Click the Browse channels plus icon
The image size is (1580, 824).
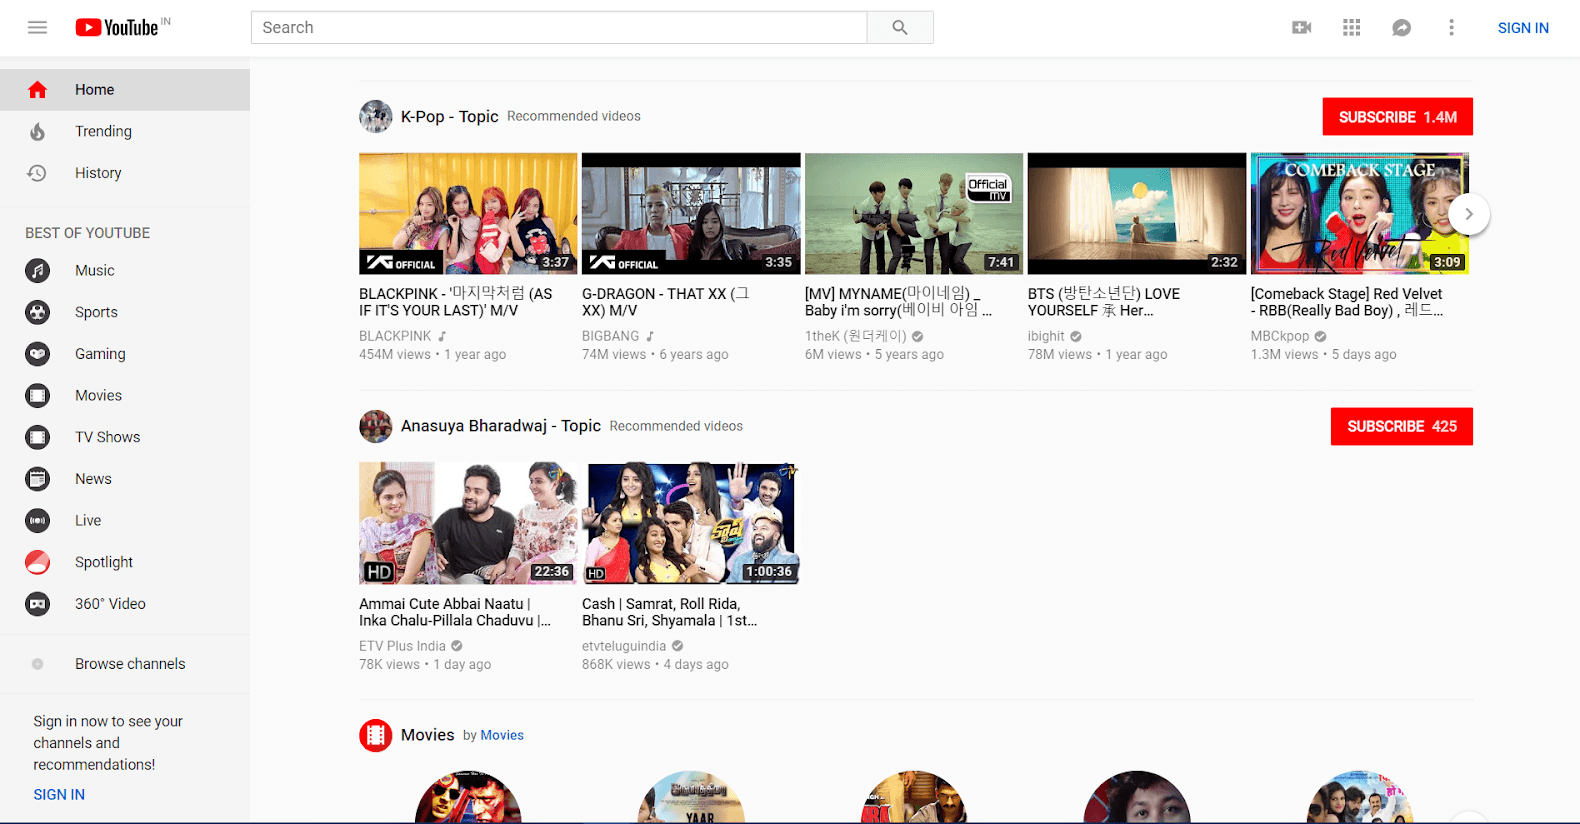(x=37, y=664)
